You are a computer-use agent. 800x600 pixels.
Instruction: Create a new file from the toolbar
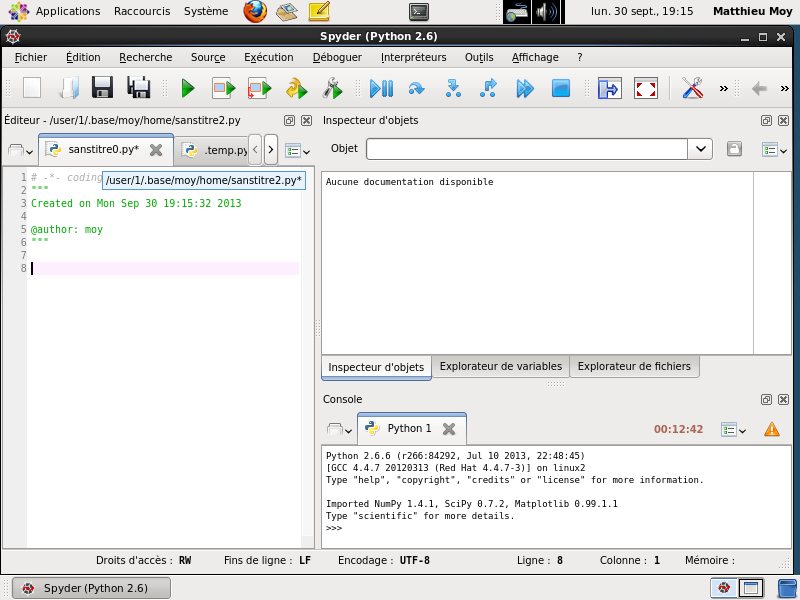coord(32,88)
